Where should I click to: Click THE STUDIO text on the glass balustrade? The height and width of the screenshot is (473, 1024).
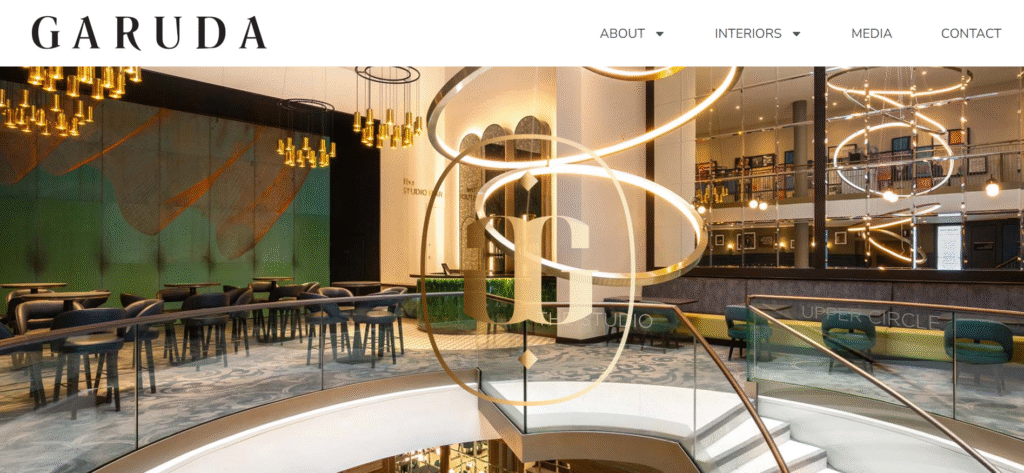(593, 320)
